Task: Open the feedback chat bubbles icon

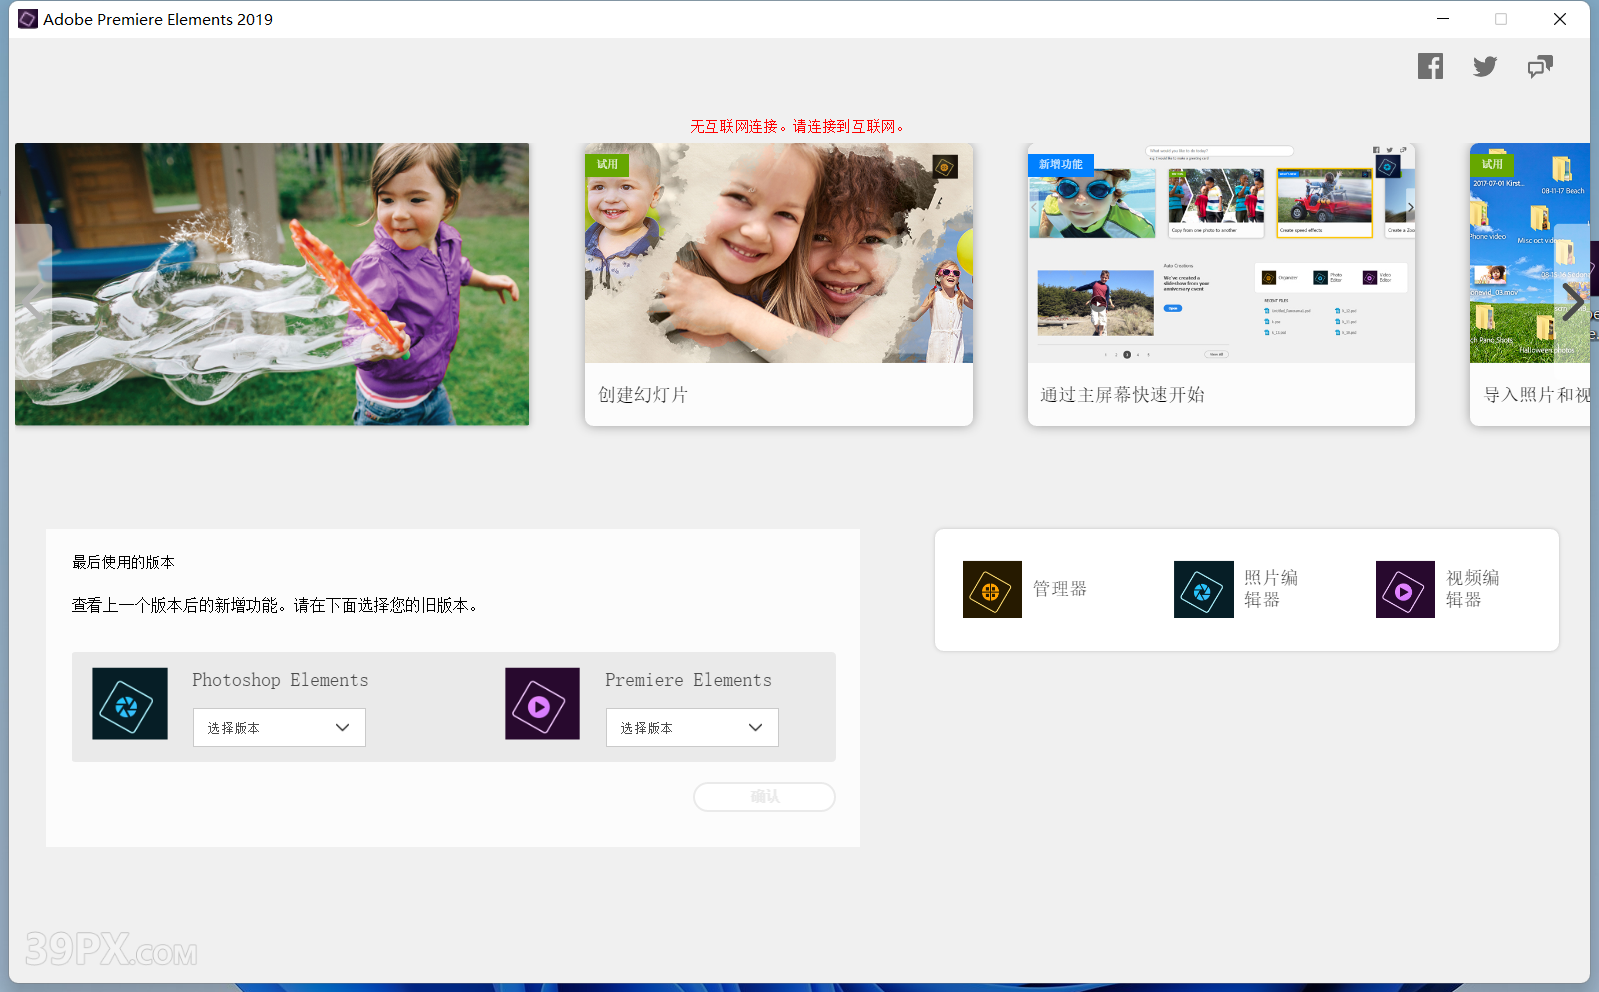Action: click(1540, 67)
